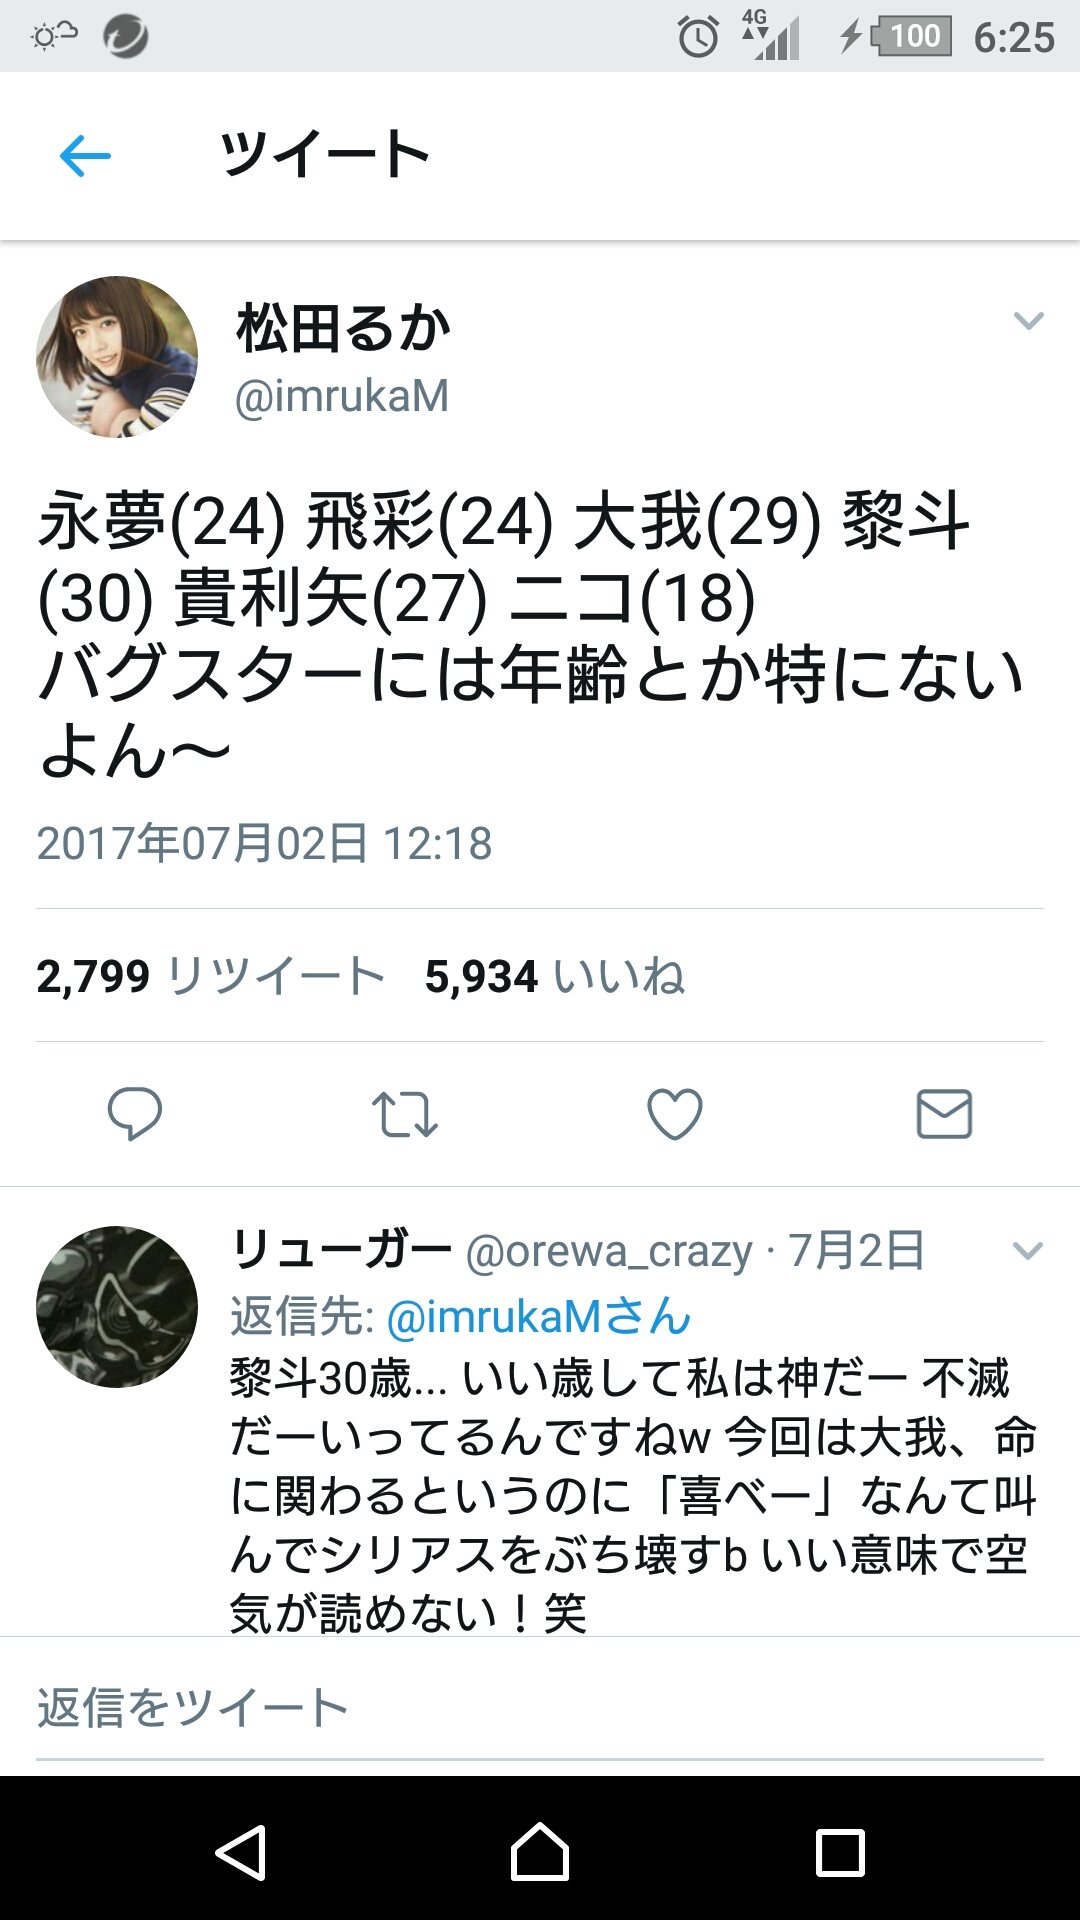Viewport: 1080px width, 1920px height.
Task: View the 5,934 いいね list
Action: [555, 976]
